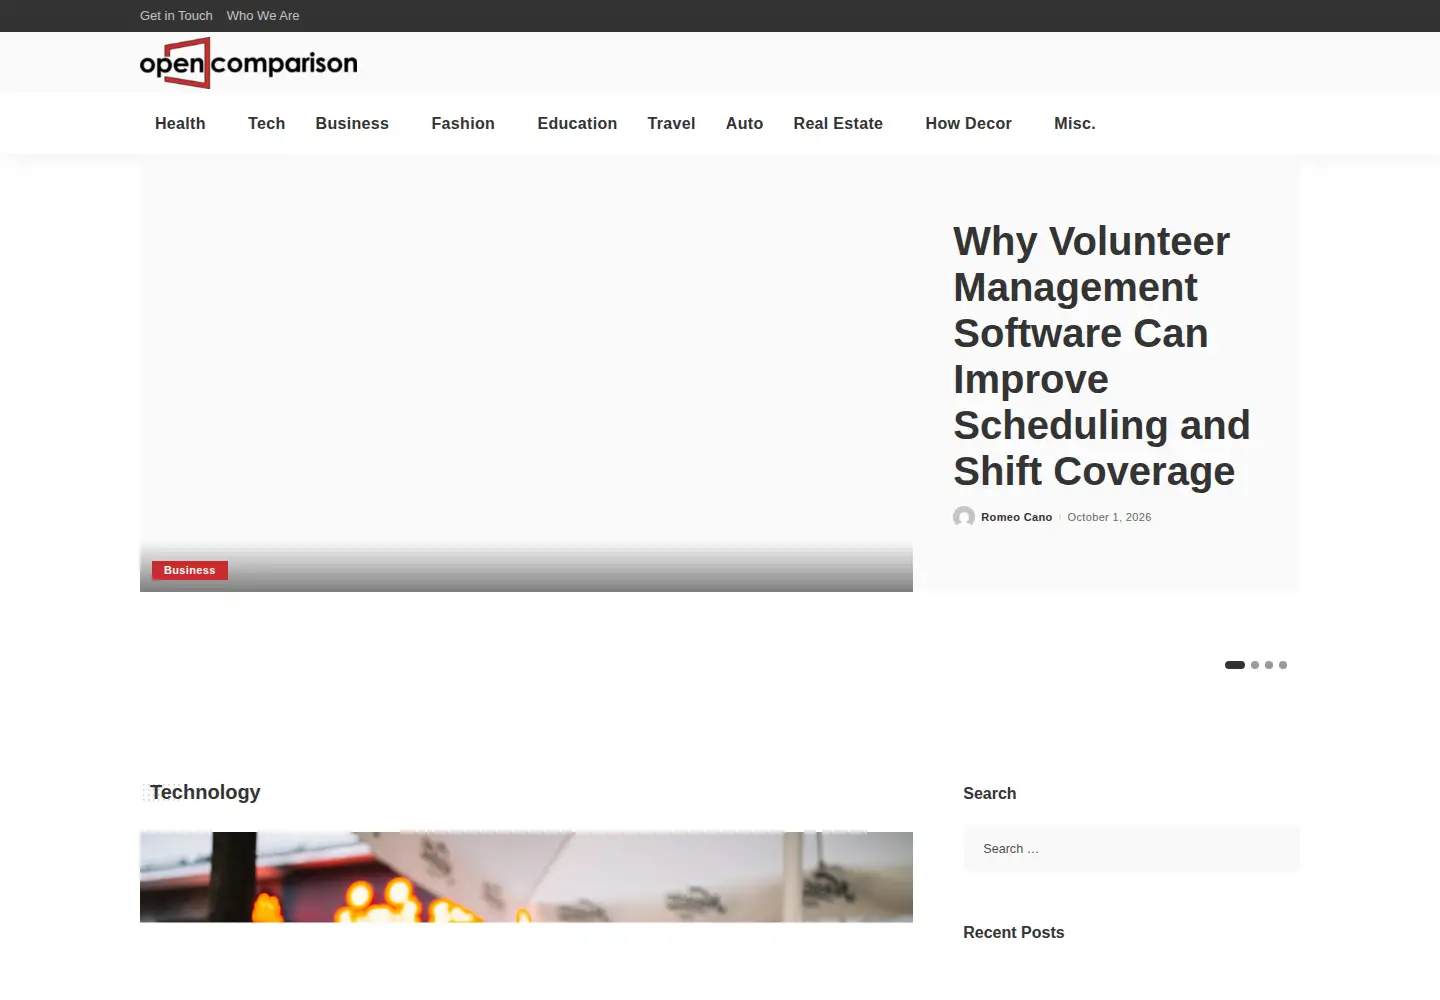This screenshot has width=1440, height=1000.
Task: Click the Recent Posts heading
Action: 1013,932
